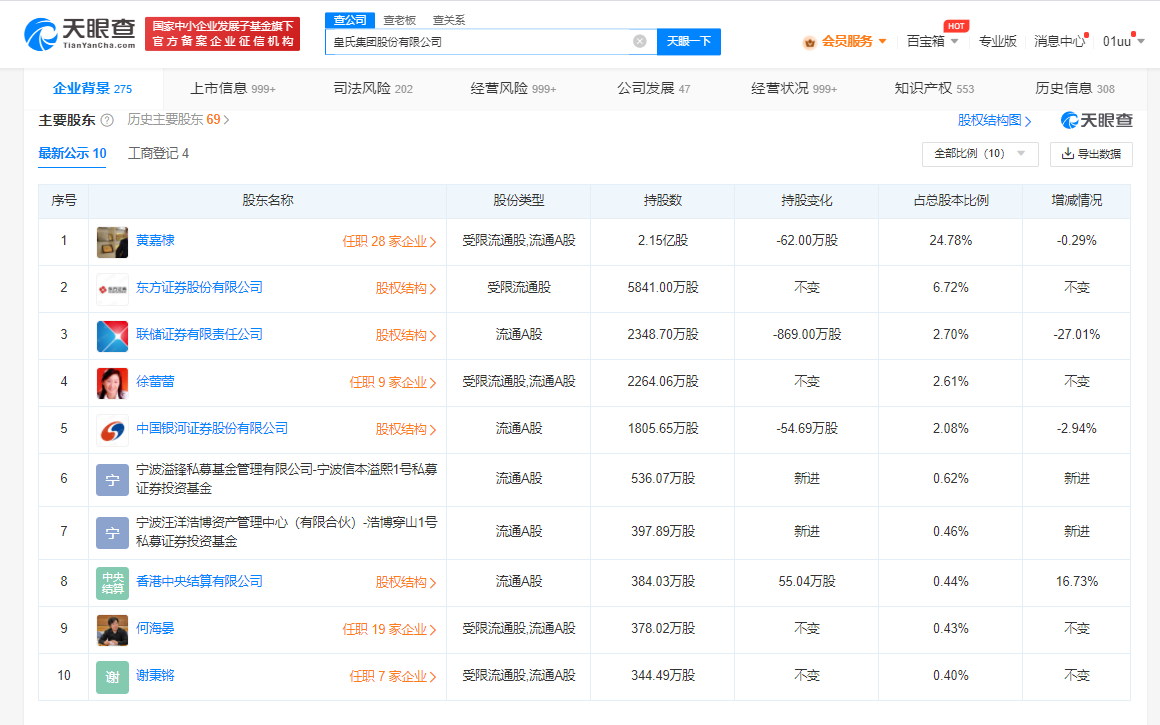Select the 历史信息 308 tab
Viewport: 1160px width, 725px height.
[x=1075, y=89]
